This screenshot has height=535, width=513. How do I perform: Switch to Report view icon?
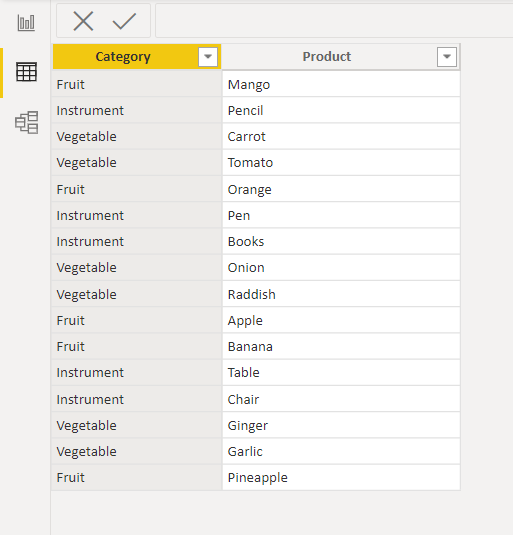[x=26, y=23]
